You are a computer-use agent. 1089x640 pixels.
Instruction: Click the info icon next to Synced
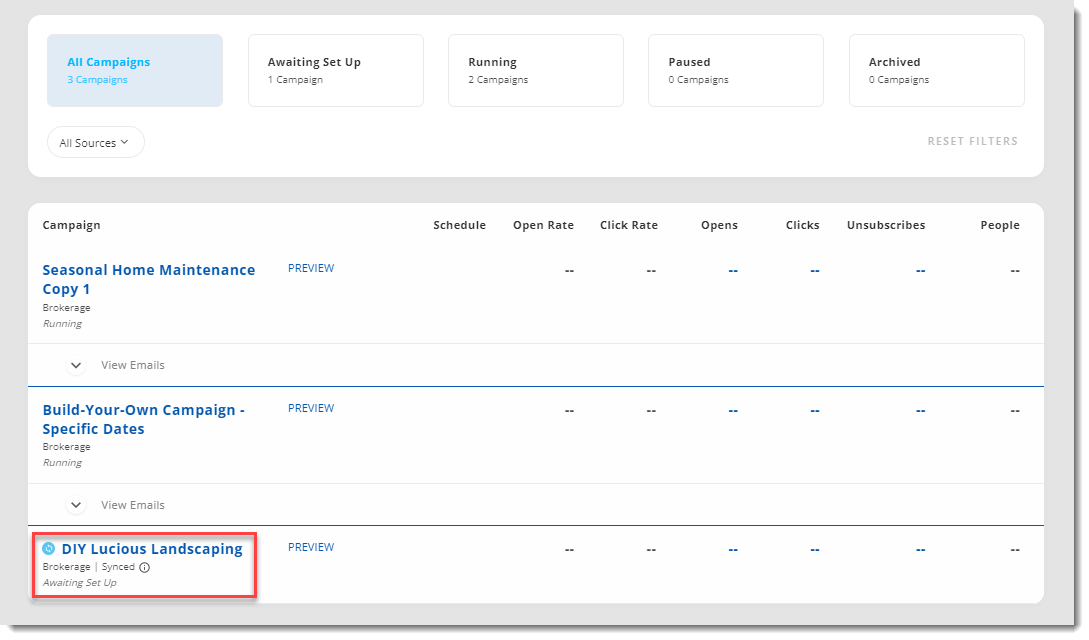(x=144, y=567)
